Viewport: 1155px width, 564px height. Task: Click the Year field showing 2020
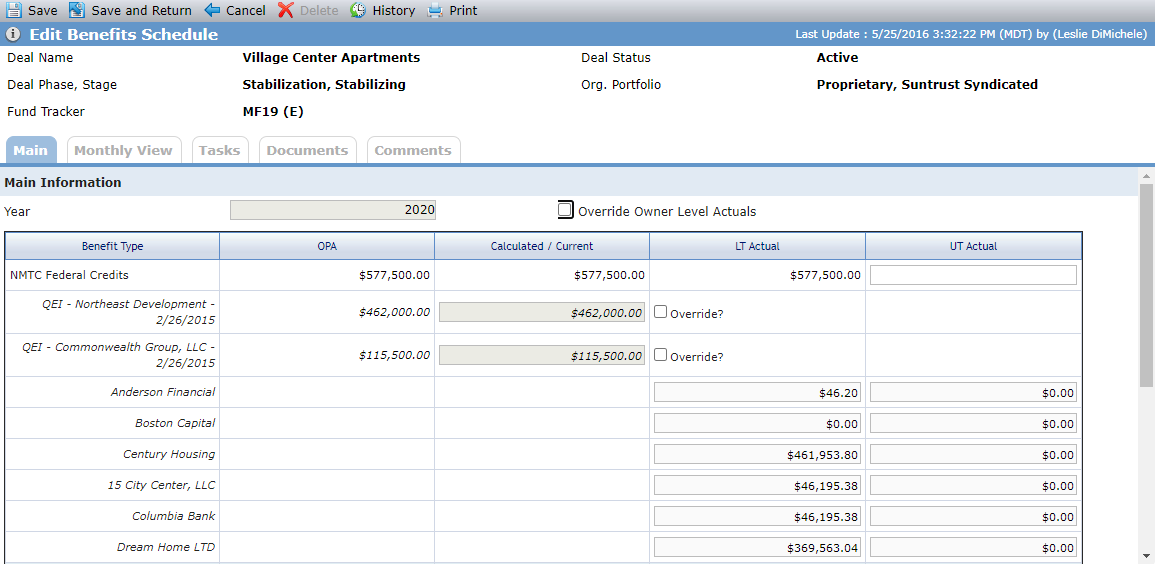tap(333, 210)
